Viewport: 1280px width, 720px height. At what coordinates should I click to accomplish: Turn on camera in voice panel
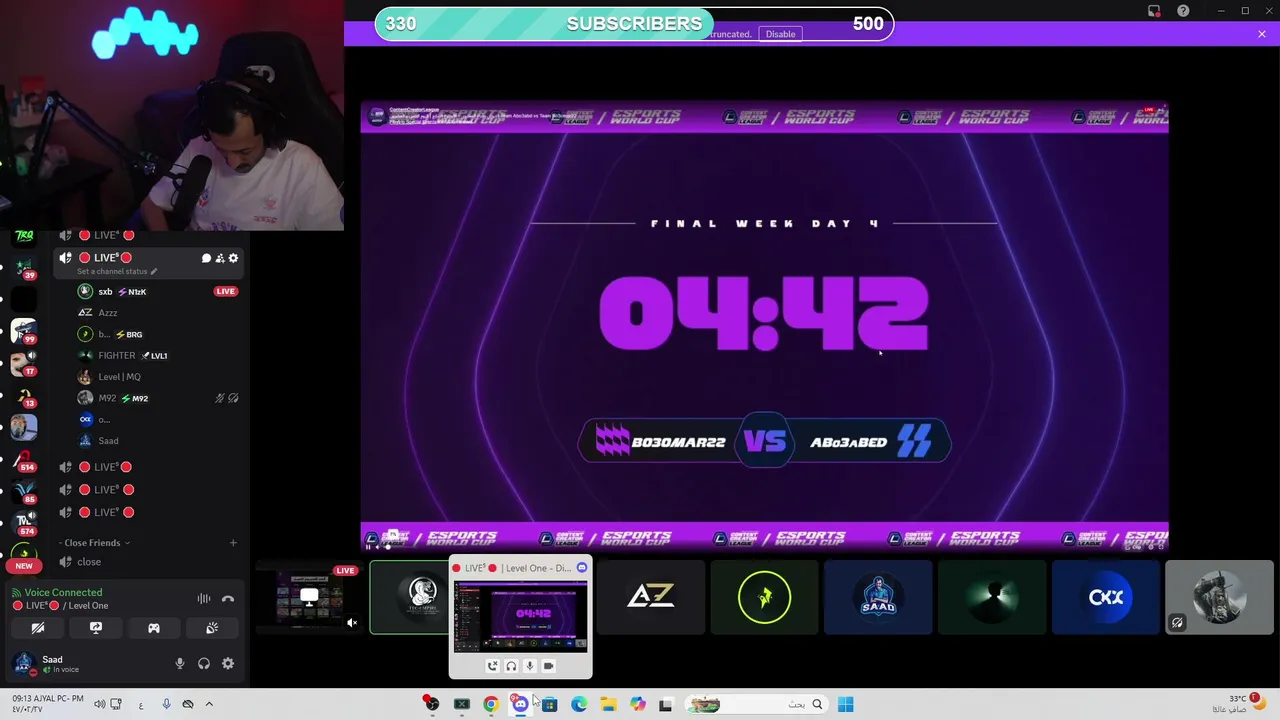[x=38, y=628]
